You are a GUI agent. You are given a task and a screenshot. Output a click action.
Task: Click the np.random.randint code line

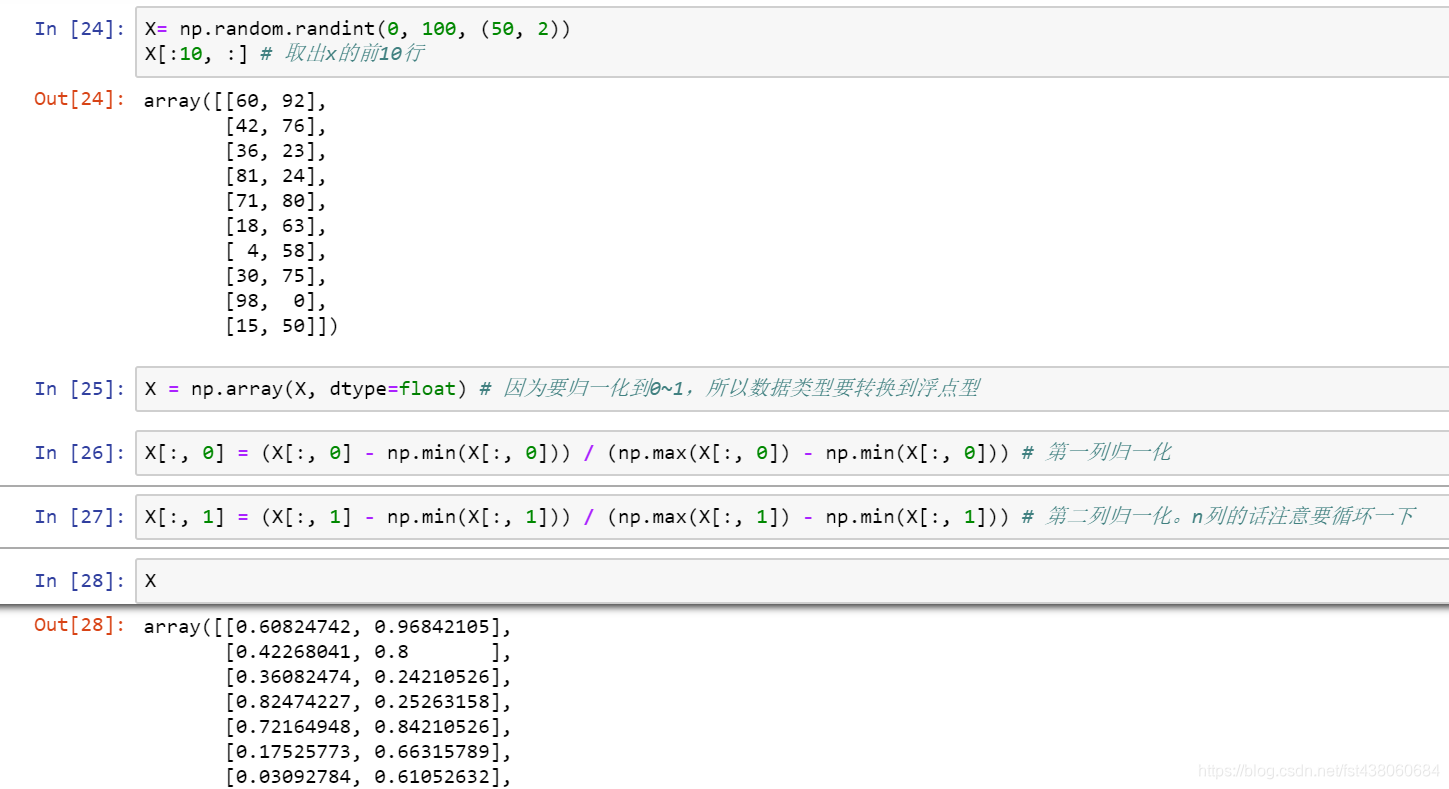coord(357,28)
